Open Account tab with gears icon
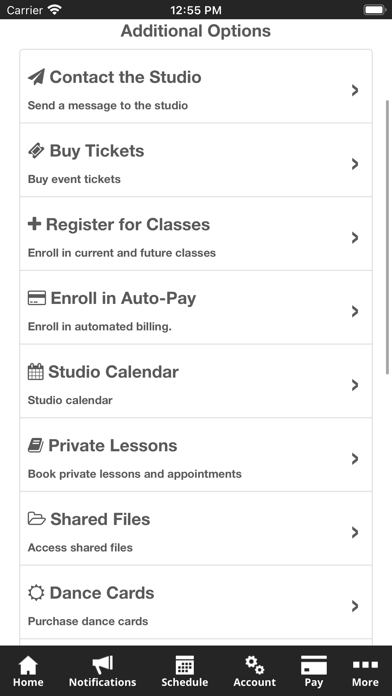This screenshot has width=392, height=696. [x=254, y=671]
